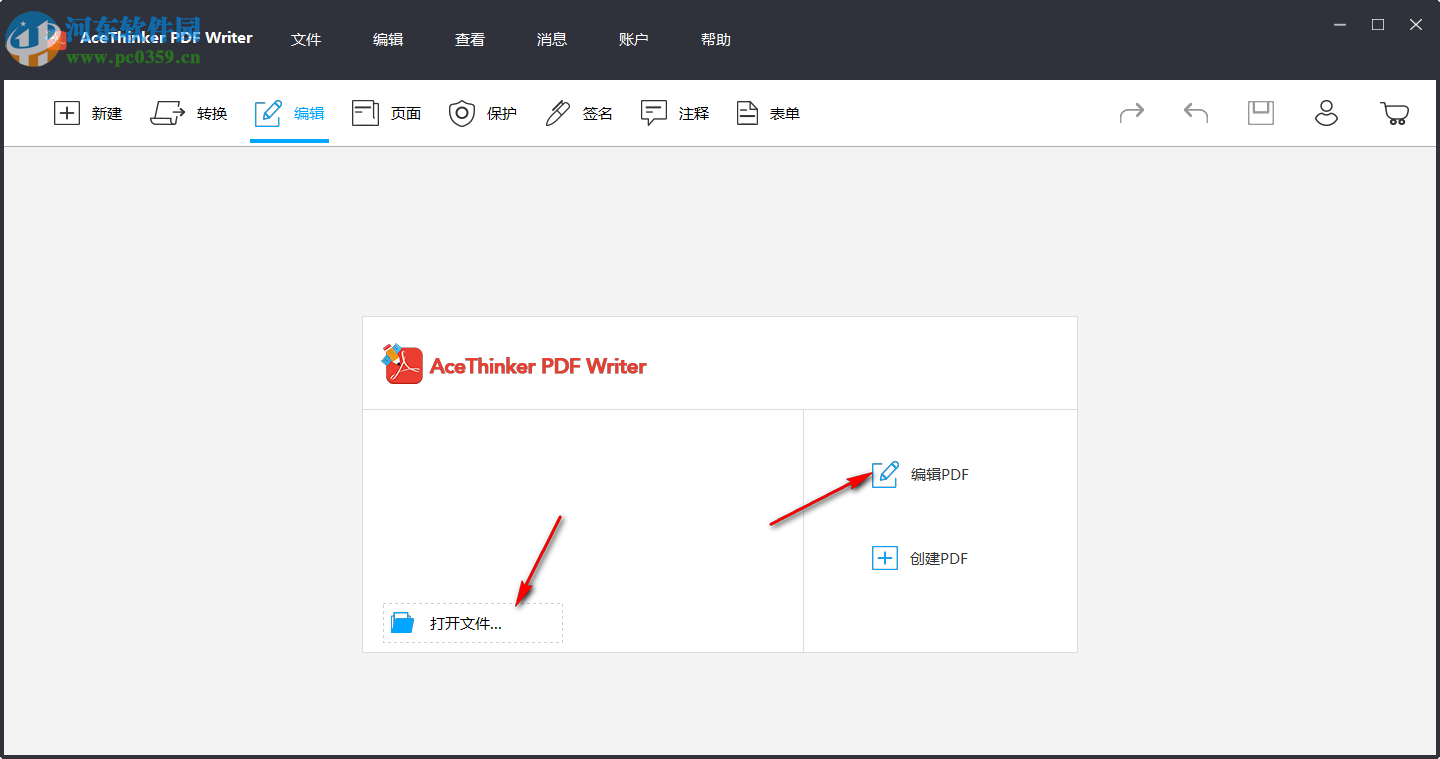The image size is (1440, 759).
Task: Click the redo arrow icon
Action: coord(1132,113)
